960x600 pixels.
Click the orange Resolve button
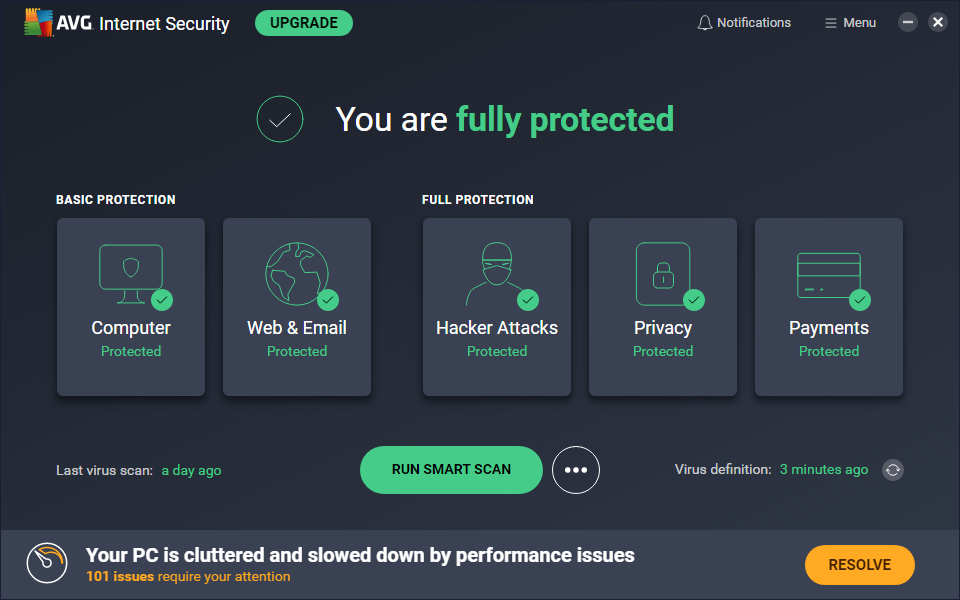click(x=859, y=565)
